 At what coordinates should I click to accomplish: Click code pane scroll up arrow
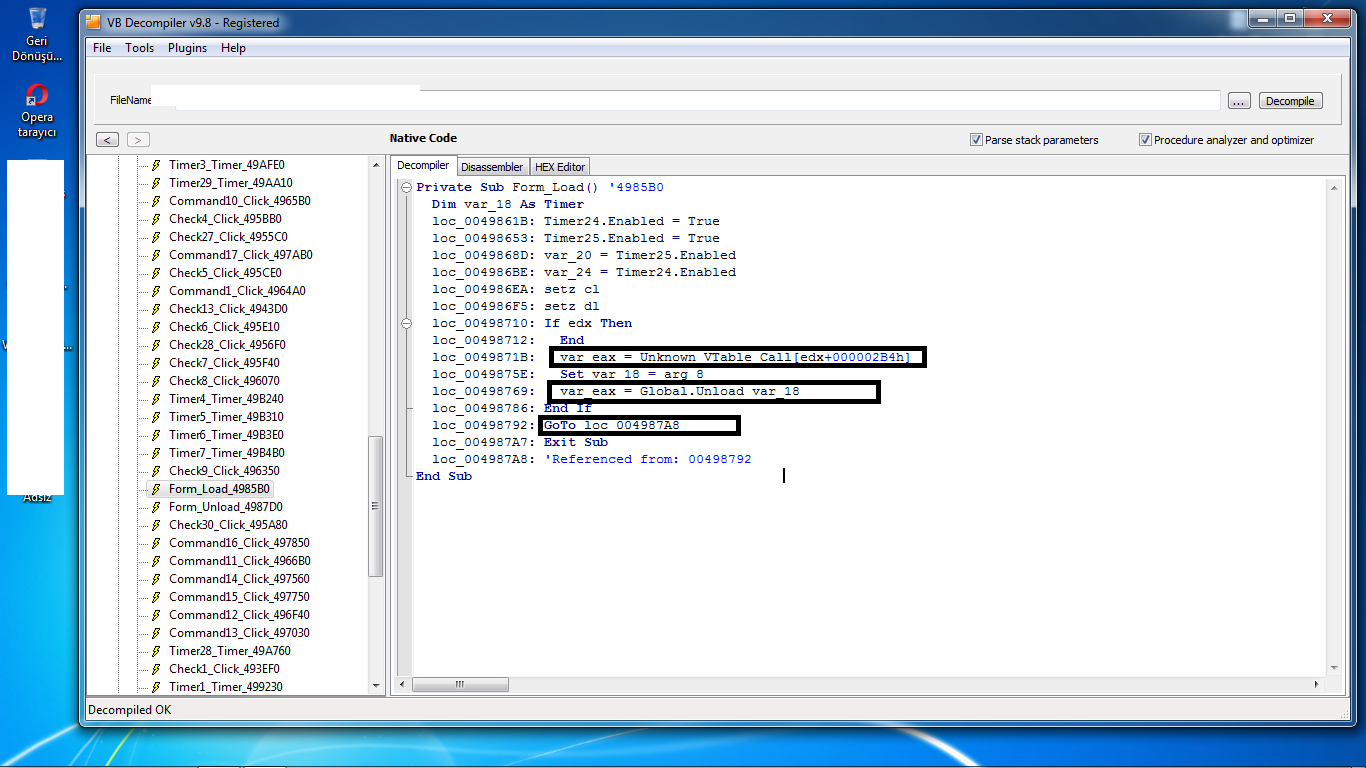coord(1333,187)
